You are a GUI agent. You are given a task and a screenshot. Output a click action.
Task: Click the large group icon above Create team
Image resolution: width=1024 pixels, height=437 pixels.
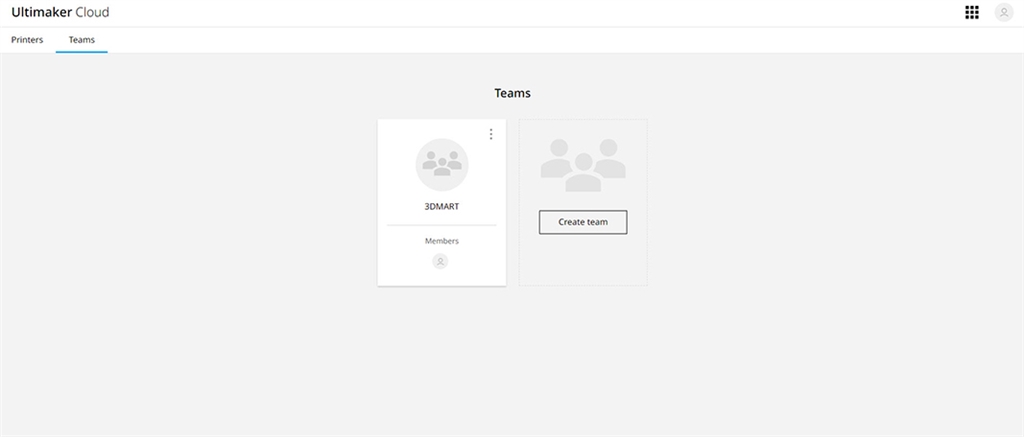583,164
